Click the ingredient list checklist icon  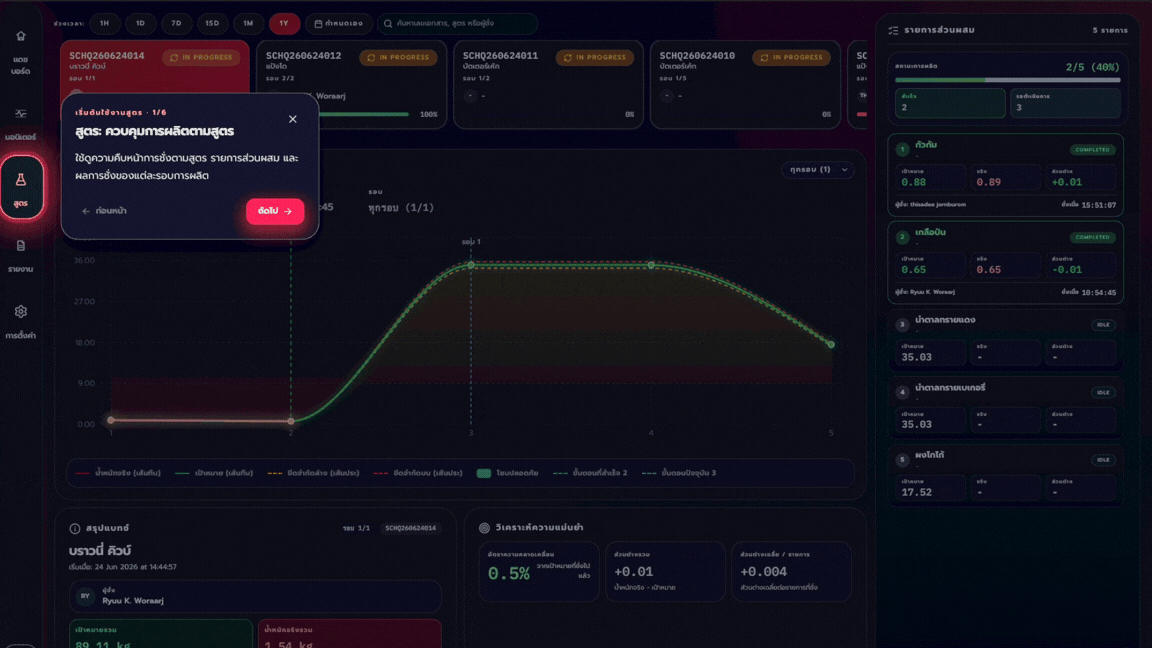point(893,30)
